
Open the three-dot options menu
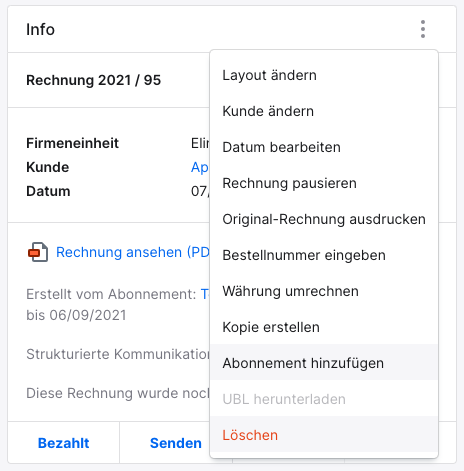coord(423,29)
